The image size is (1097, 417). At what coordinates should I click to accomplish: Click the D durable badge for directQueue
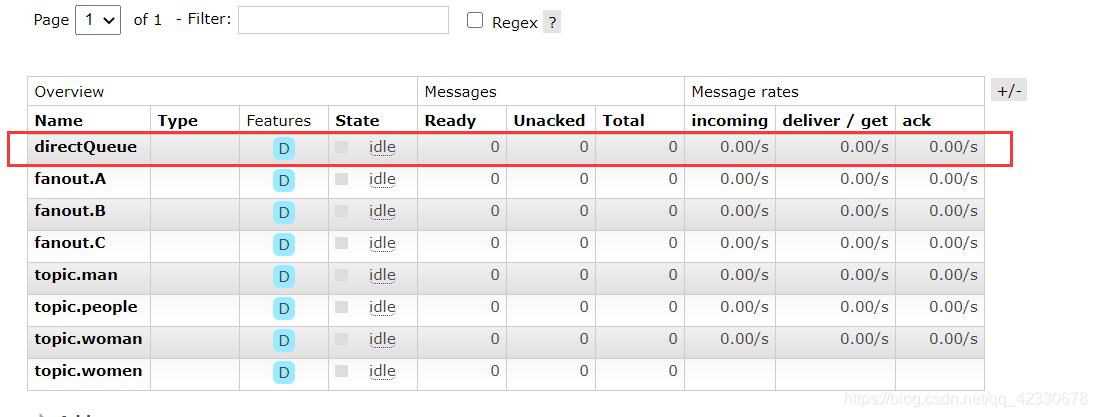click(283, 149)
